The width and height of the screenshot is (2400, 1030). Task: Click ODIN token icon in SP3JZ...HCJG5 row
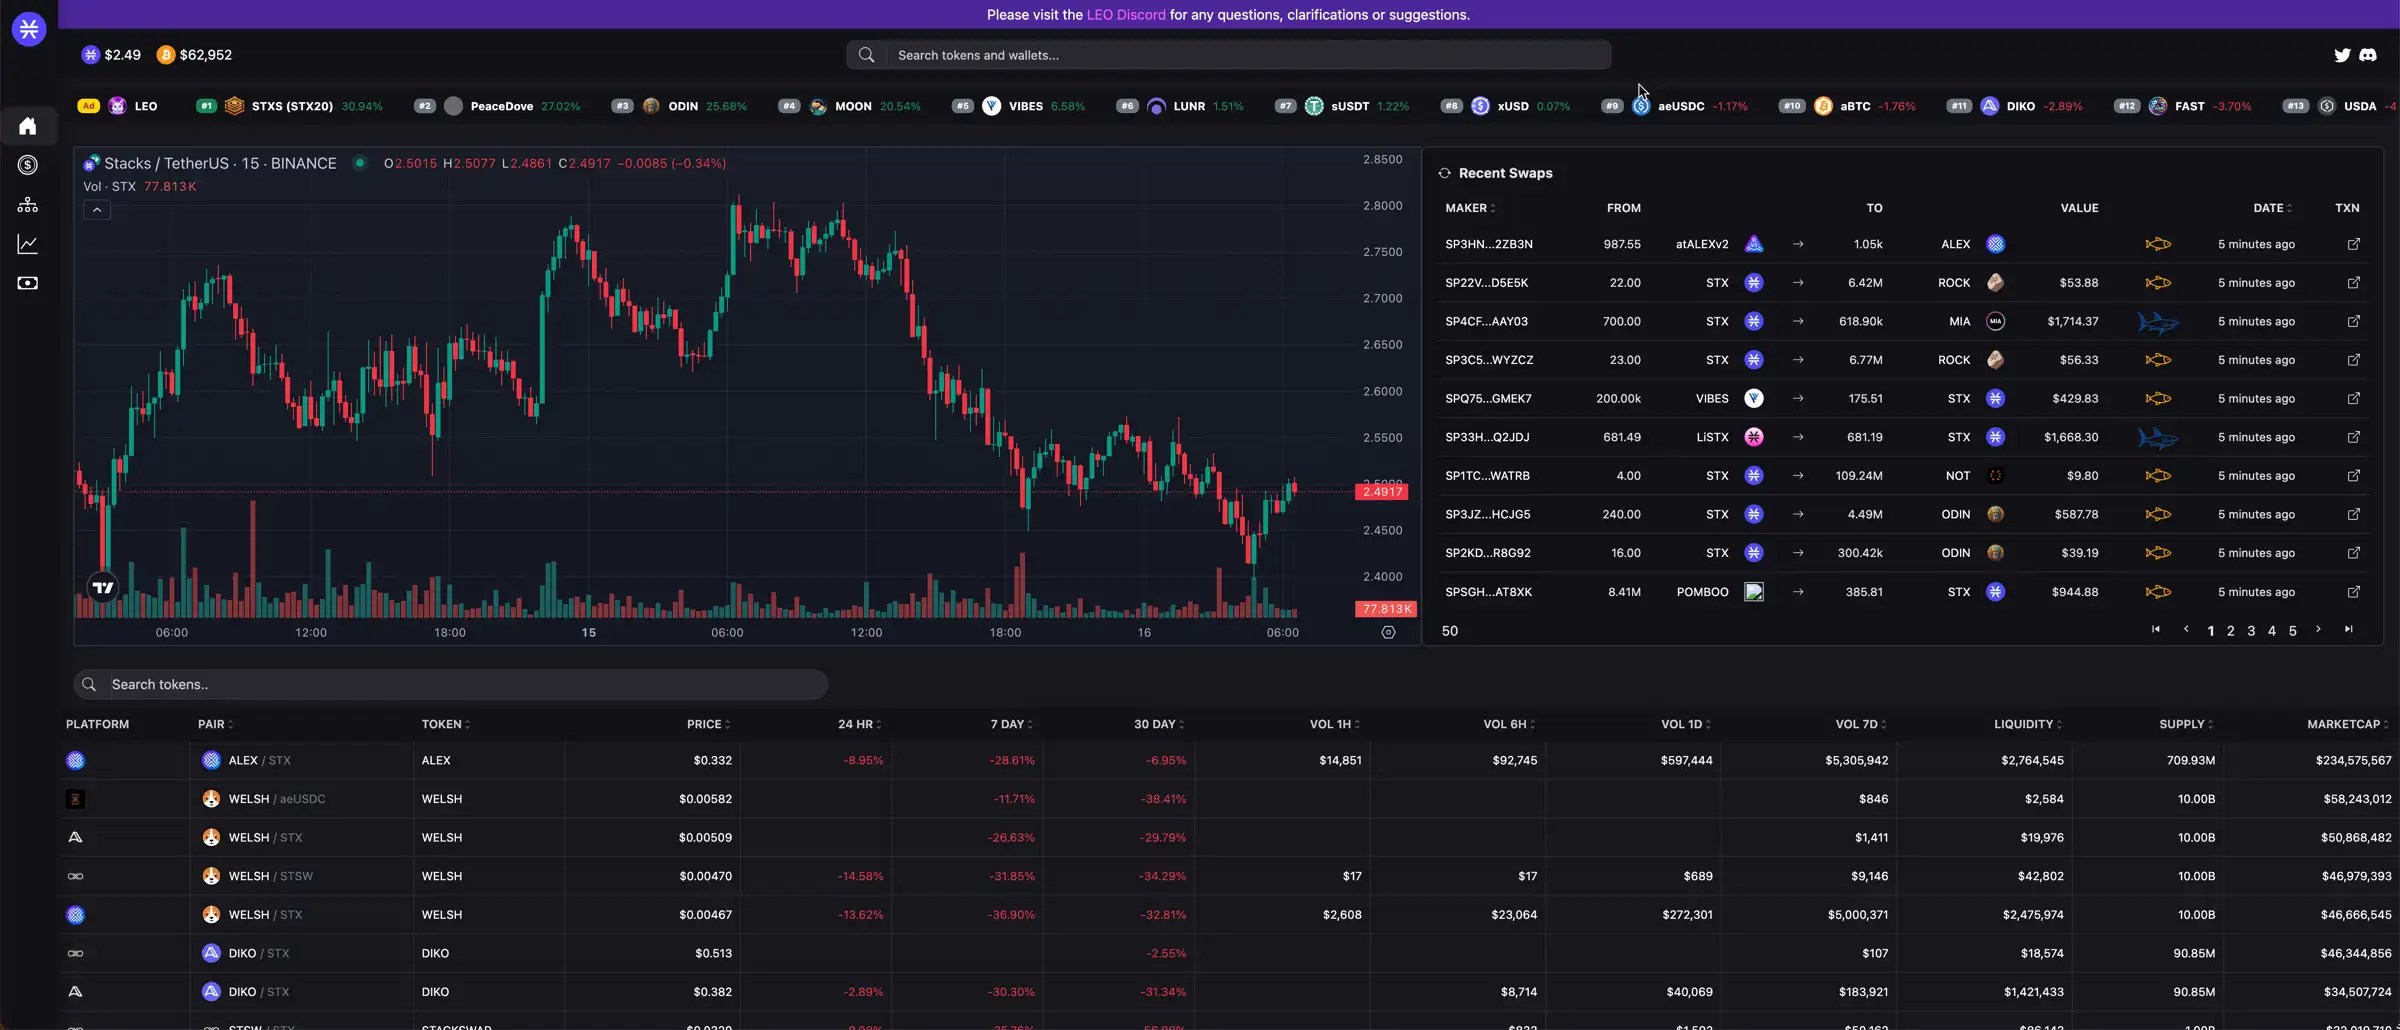[1995, 514]
